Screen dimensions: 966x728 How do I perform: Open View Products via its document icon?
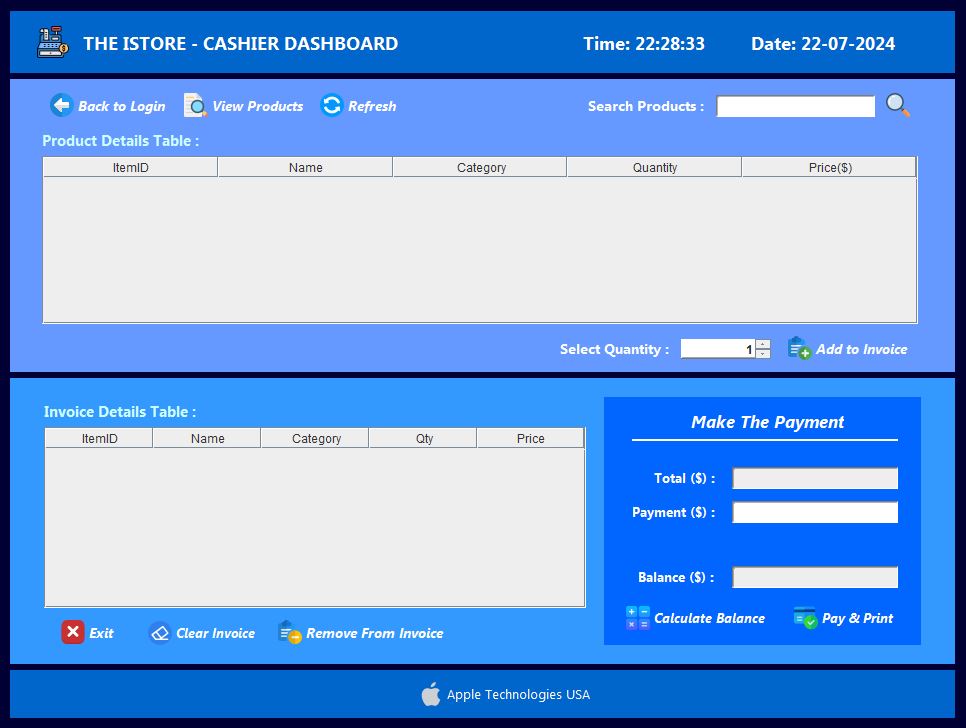tap(195, 105)
